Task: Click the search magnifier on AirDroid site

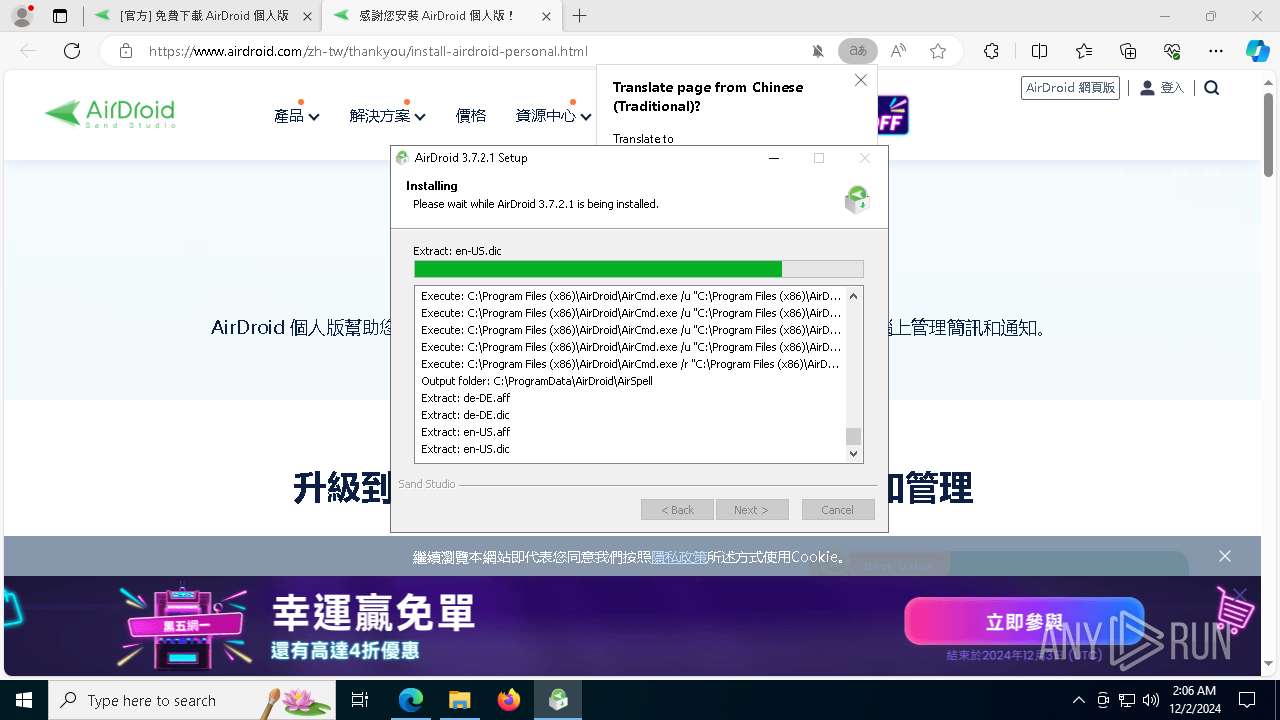Action: 1212,88
